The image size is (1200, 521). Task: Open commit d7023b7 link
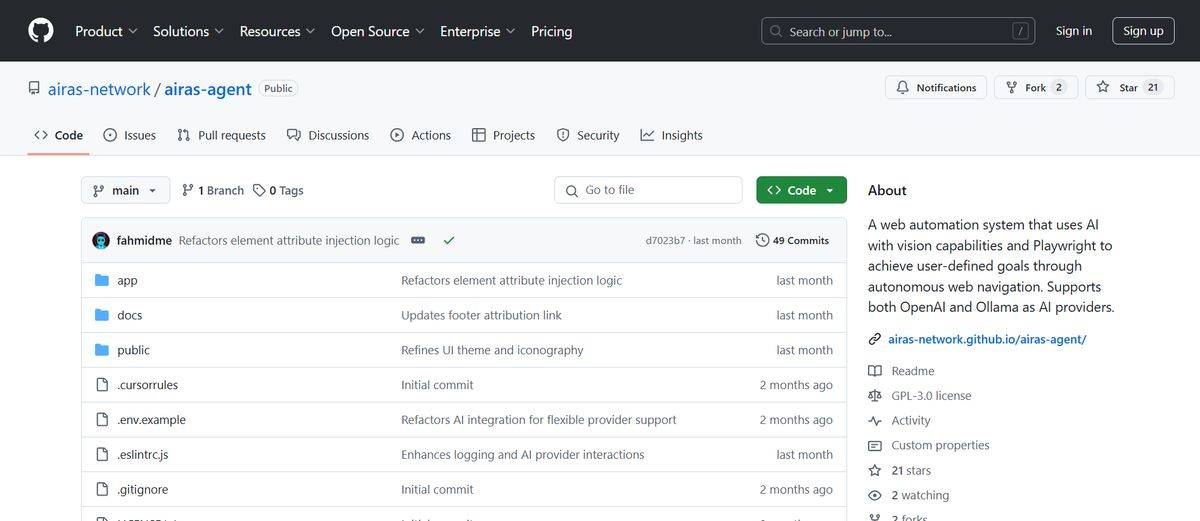(x=665, y=241)
